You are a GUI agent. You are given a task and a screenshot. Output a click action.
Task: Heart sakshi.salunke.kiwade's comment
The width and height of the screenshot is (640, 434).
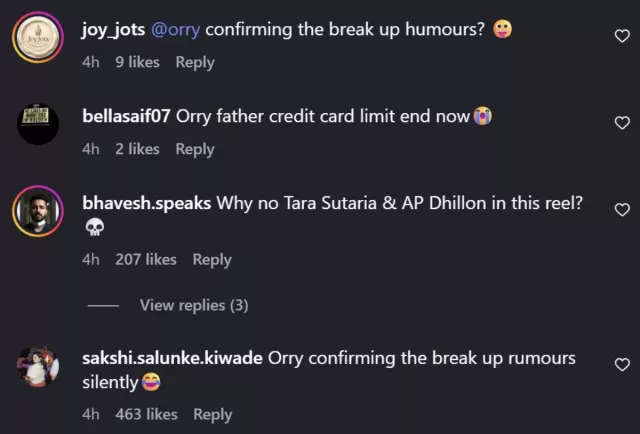[x=621, y=365]
